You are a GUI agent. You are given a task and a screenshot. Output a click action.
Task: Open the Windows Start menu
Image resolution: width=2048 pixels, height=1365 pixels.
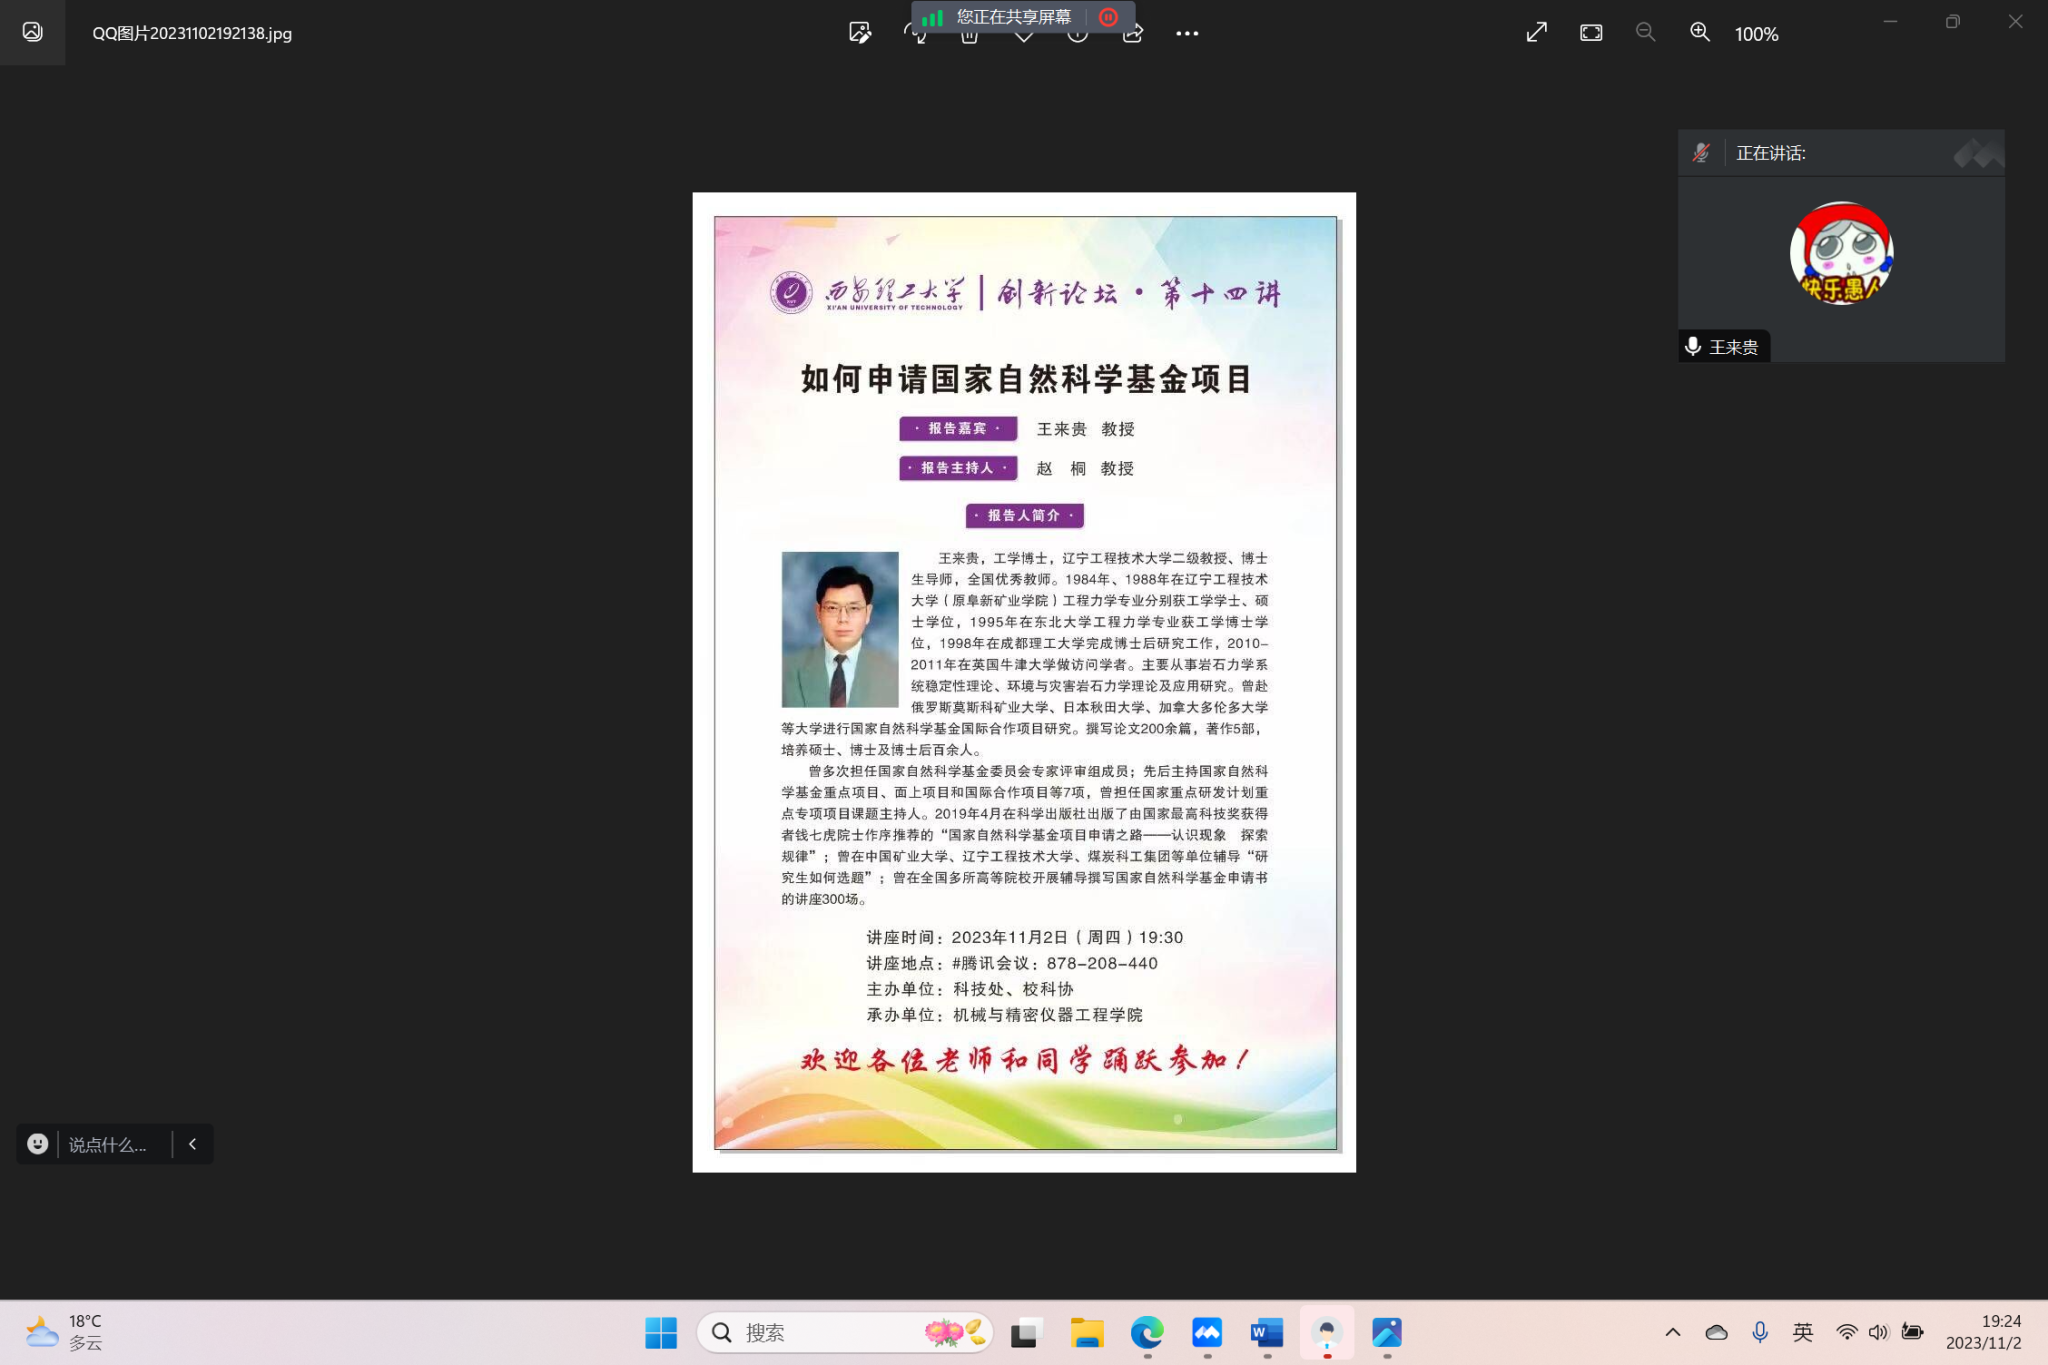click(660, 1332)
